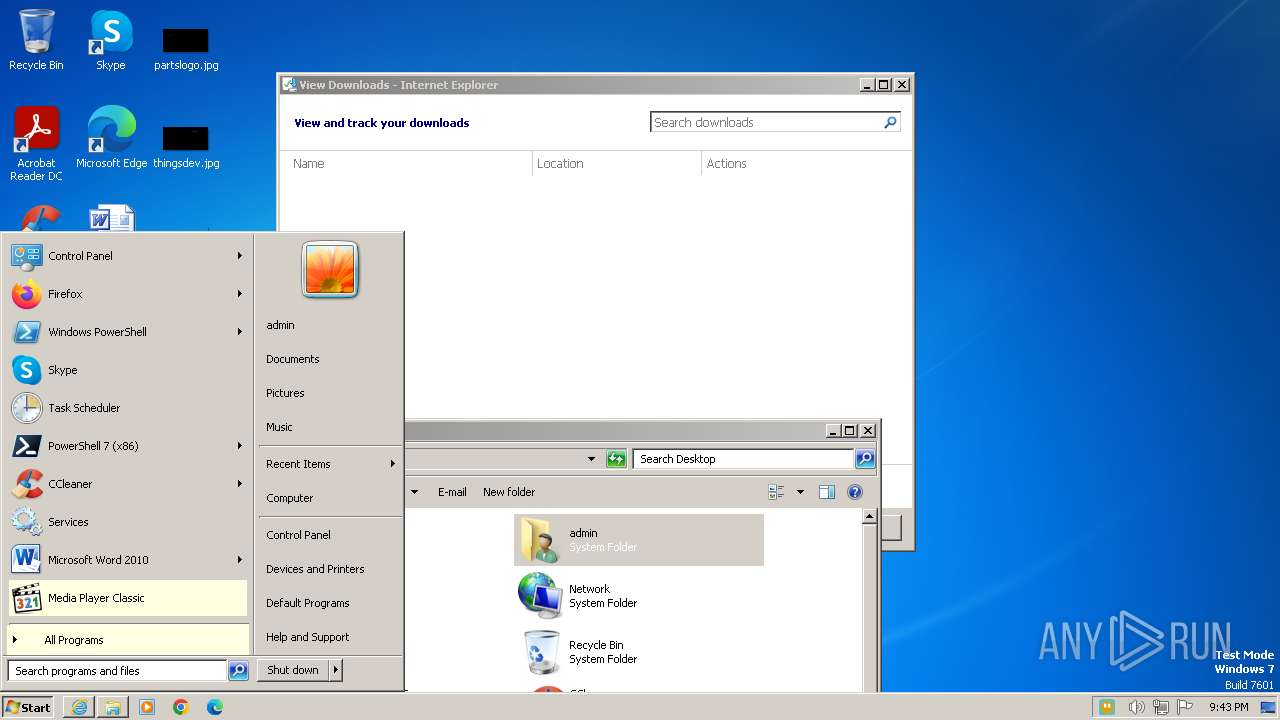Click search icon in View Downloads window
Viewport: 1280px width, 720px height.
click(x=890, y=122)
